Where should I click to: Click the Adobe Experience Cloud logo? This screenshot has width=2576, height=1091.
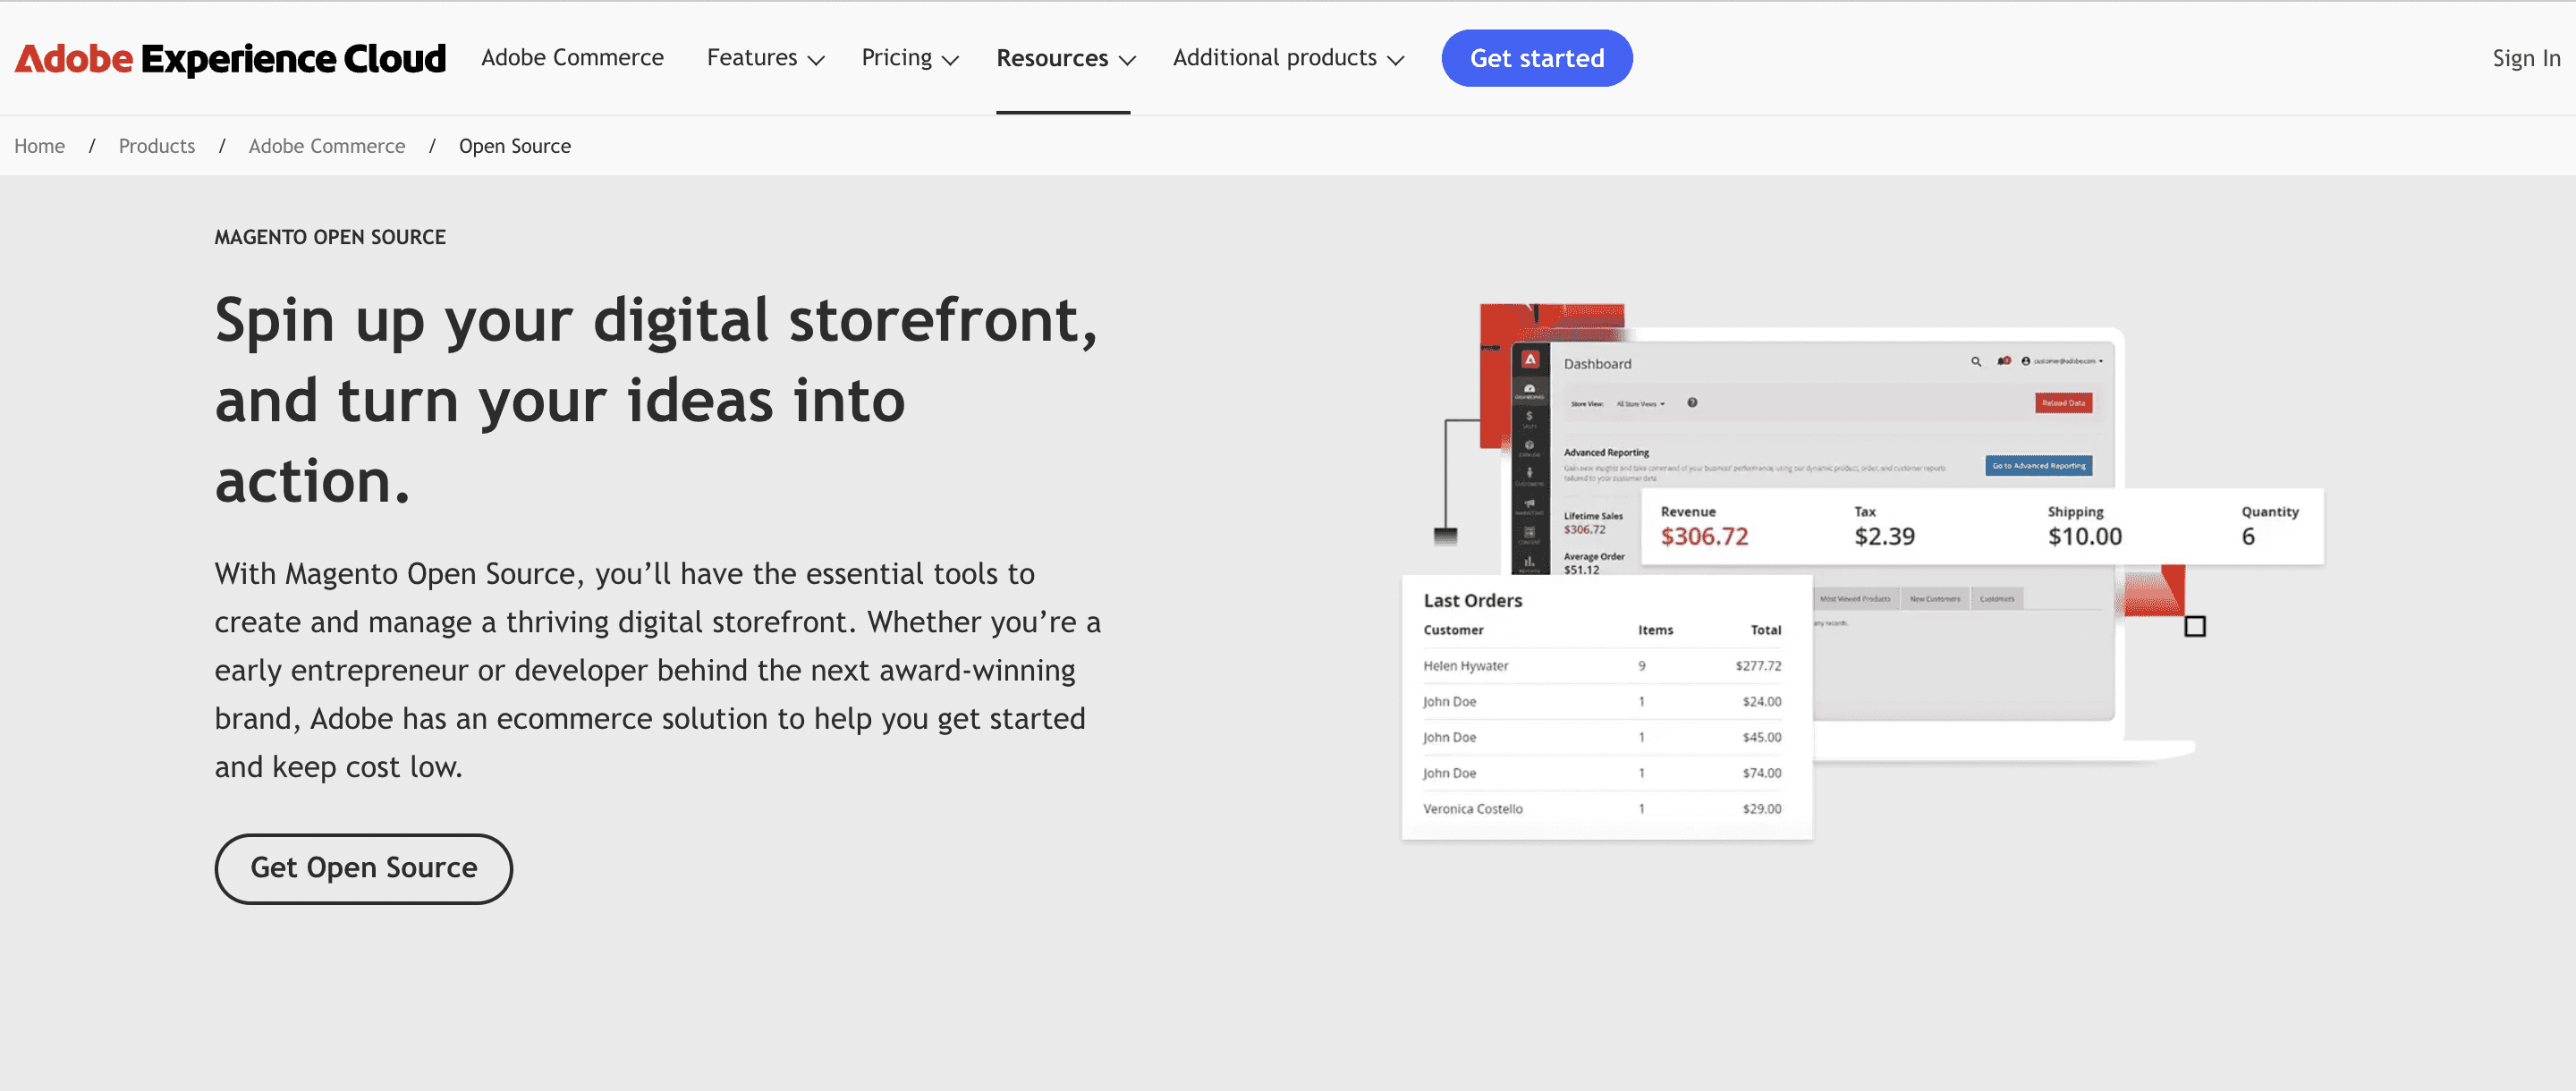point(230,58)
